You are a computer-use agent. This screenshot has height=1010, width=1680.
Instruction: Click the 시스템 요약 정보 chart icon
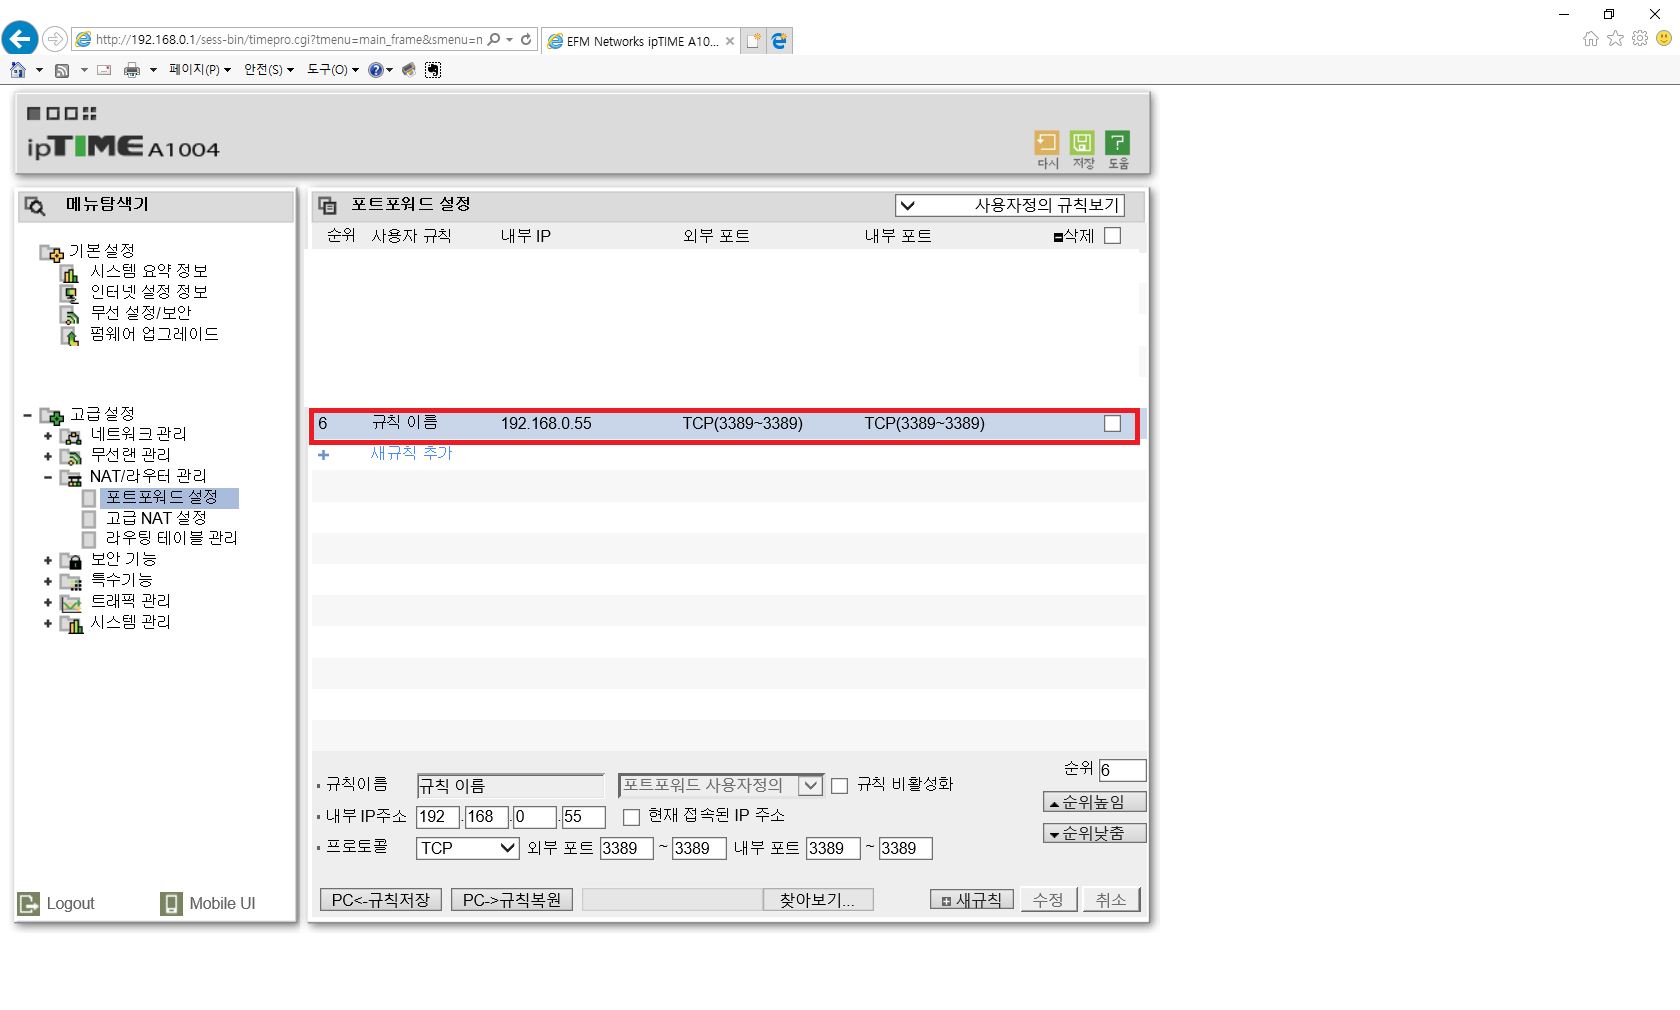pyautogui.click(x=69, y=272)
